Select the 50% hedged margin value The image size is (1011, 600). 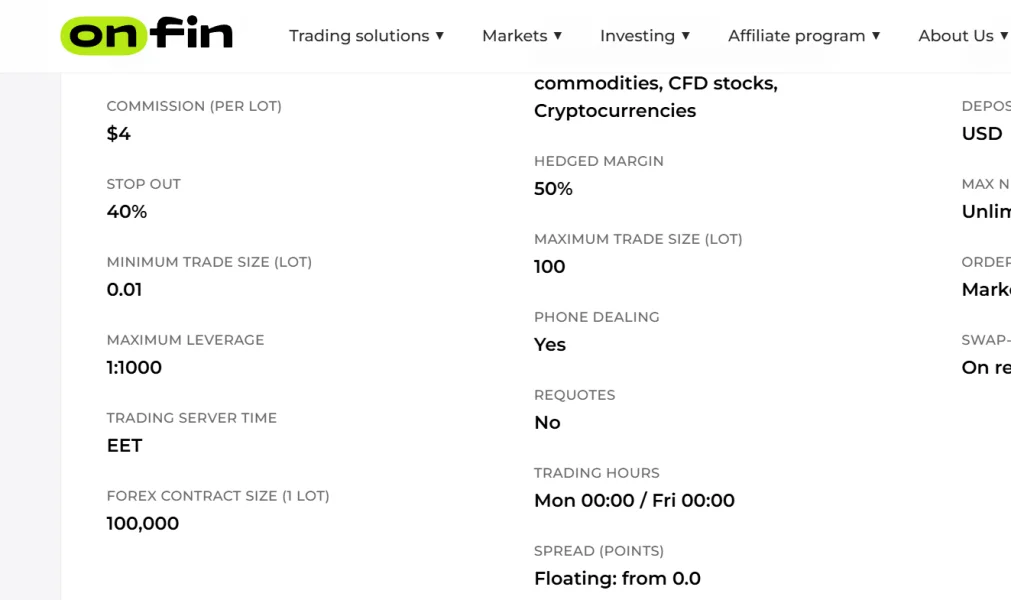(x=553, y=189)
